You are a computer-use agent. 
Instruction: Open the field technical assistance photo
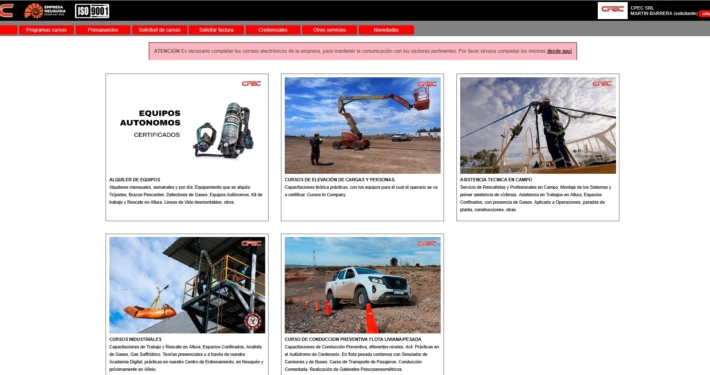[x=538, y=125]
